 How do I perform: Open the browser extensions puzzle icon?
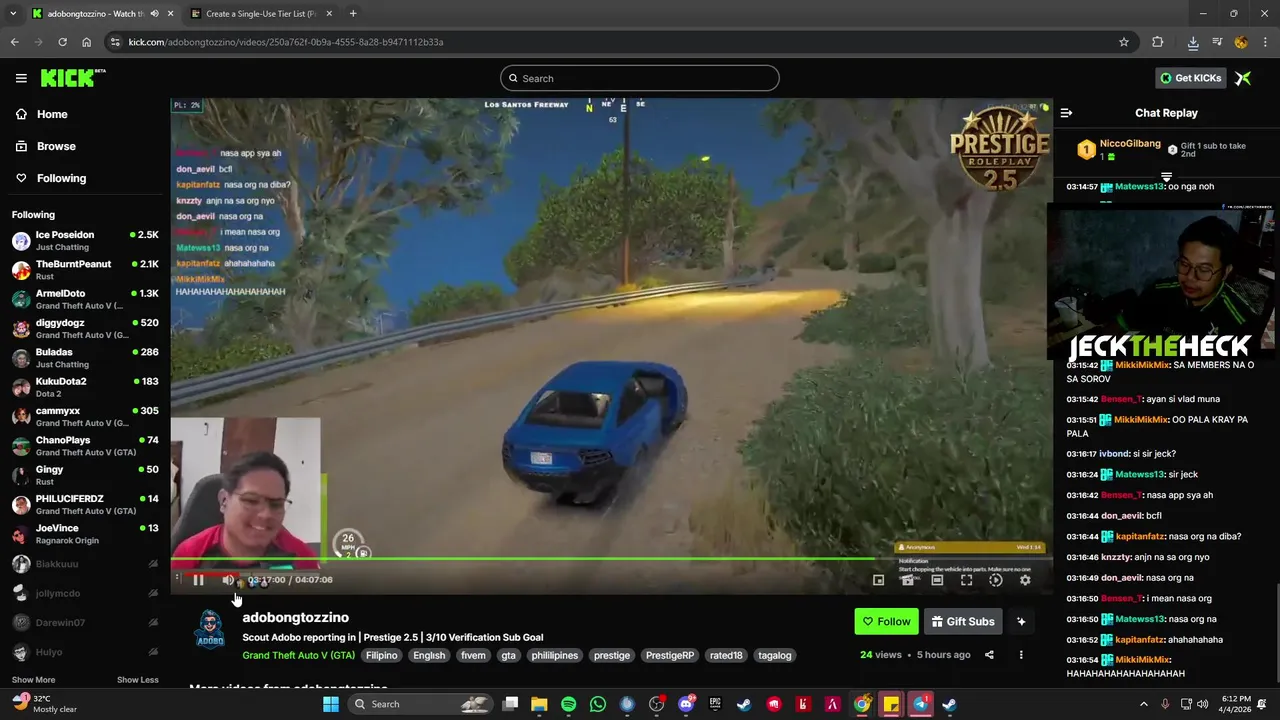tap(1158, 42)
